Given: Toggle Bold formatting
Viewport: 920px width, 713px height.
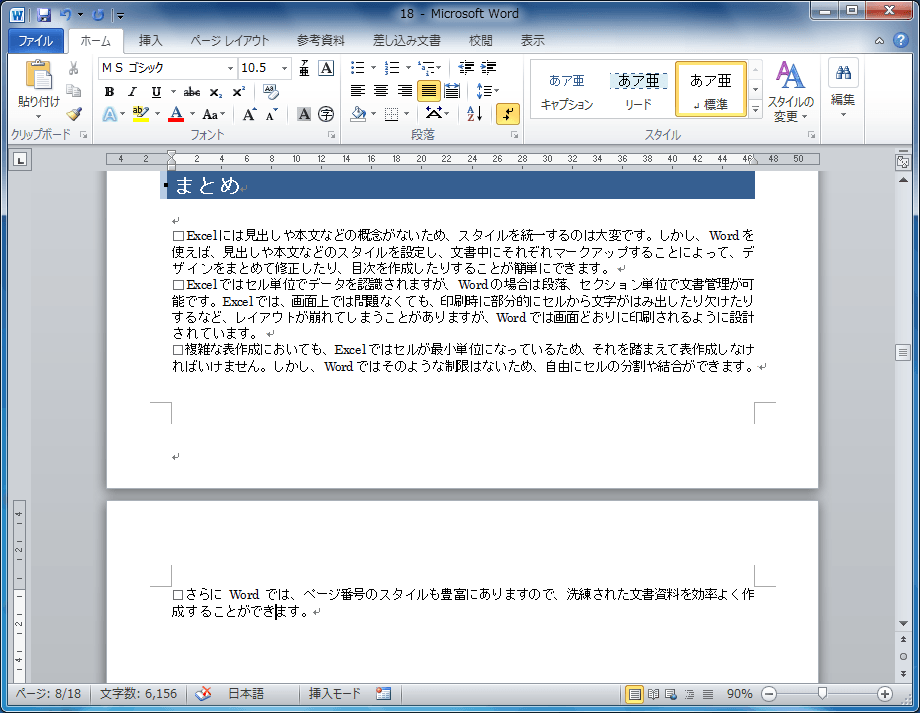Looking at the screenshot, I should [x=109, y=92].
